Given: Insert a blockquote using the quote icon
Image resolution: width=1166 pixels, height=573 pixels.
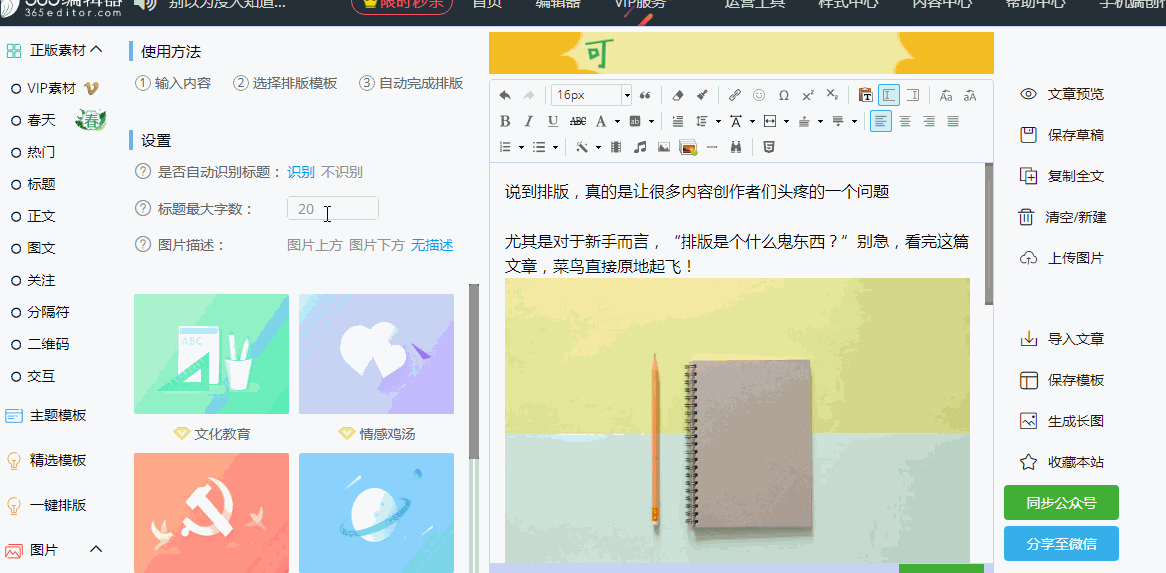Looking at the screenshot, I should pos(645,95).
